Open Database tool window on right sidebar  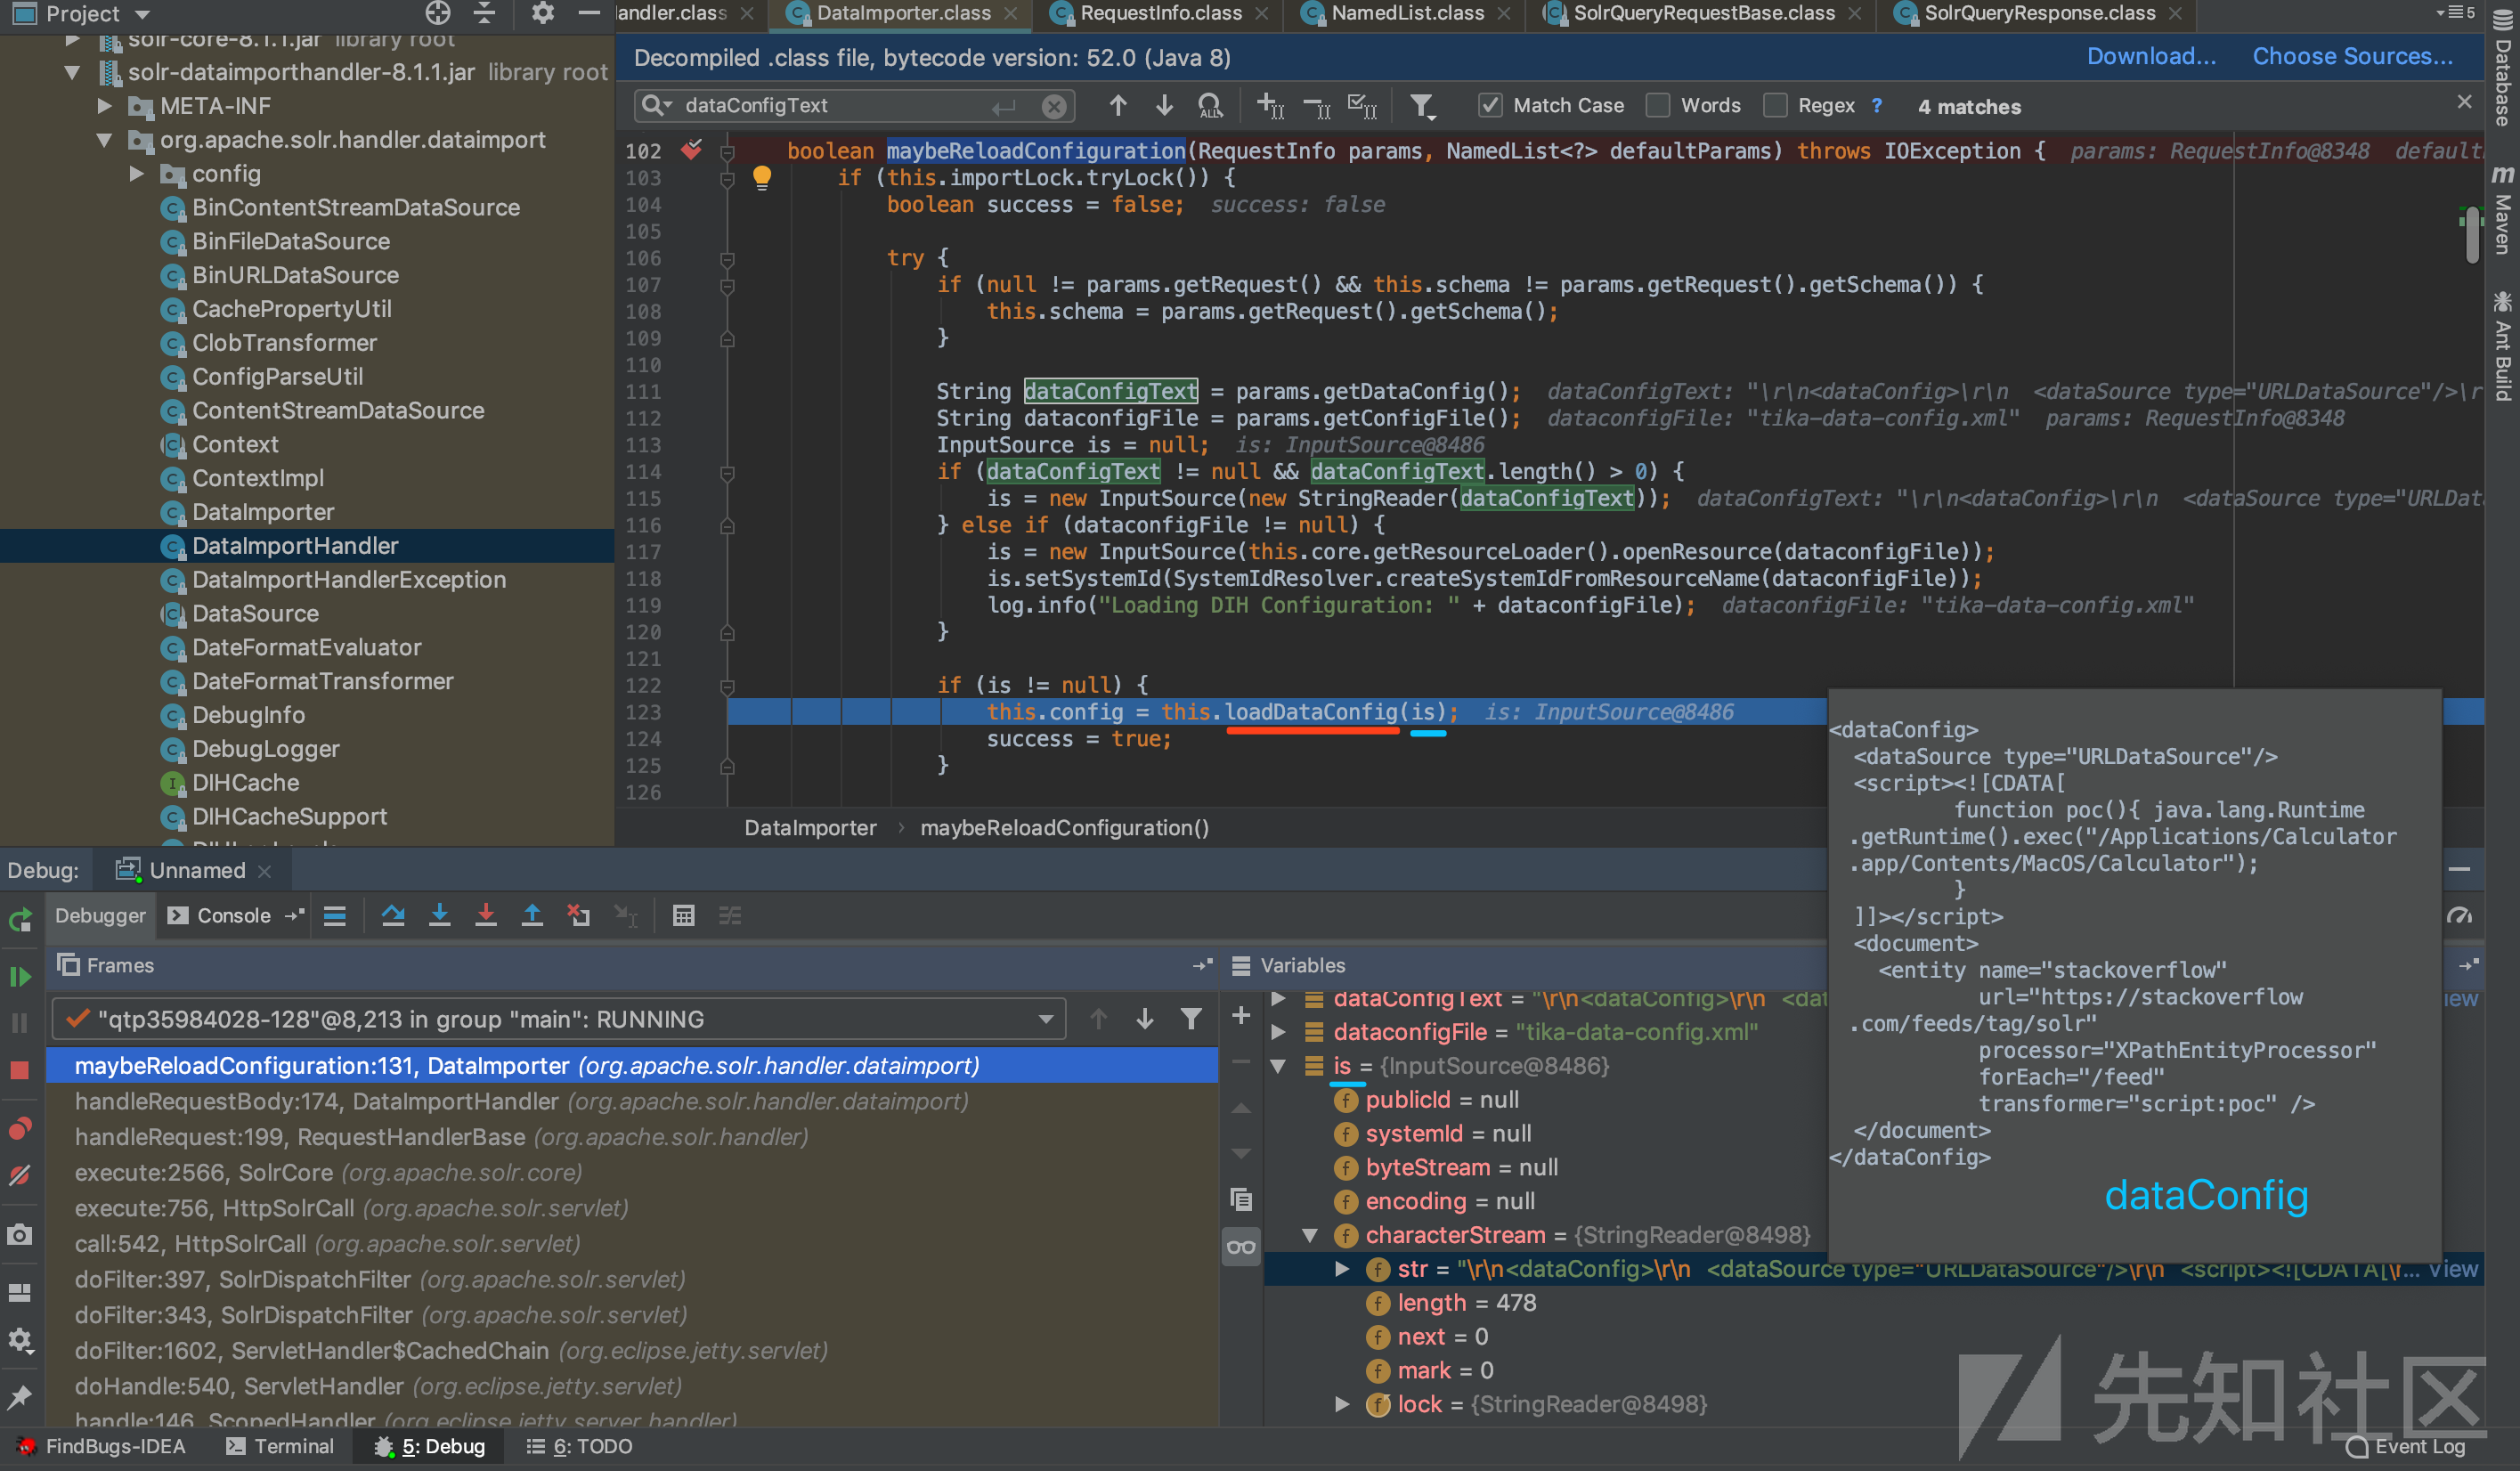[x=2502, y=67]
